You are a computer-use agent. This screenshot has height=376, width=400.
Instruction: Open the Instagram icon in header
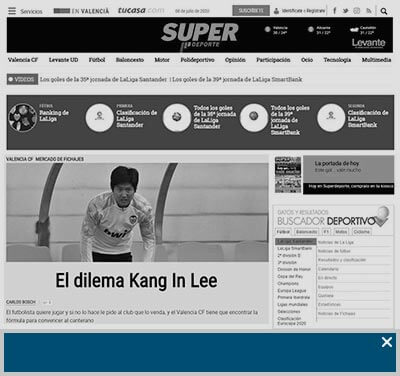coord(357,11)
